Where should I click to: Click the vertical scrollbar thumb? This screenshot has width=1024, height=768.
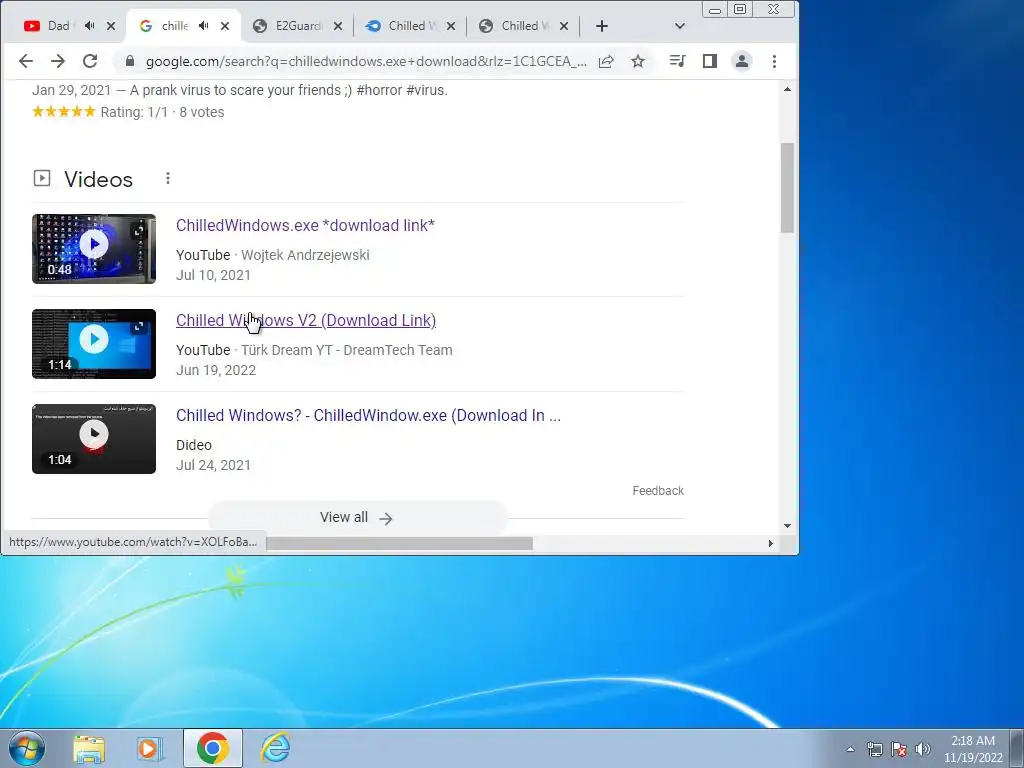point(788,188)
